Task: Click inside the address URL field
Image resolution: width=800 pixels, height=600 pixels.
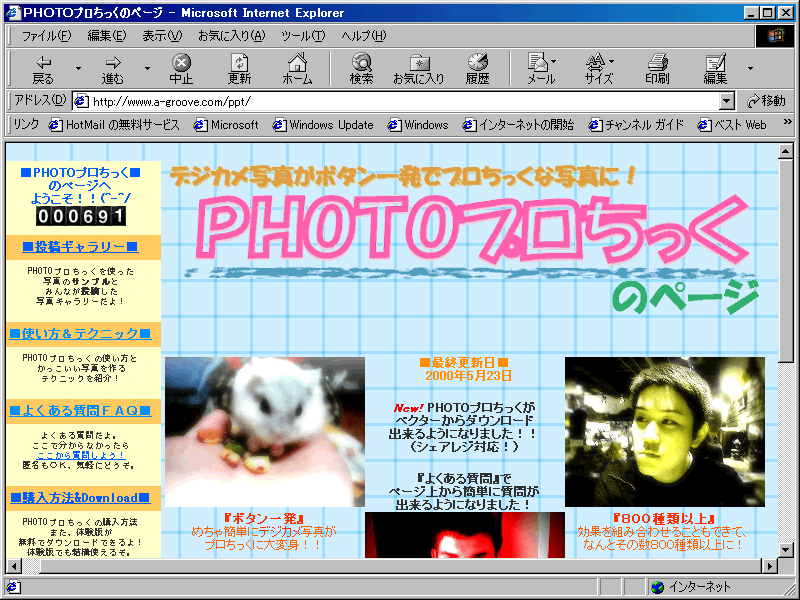Action: (405, 102)
